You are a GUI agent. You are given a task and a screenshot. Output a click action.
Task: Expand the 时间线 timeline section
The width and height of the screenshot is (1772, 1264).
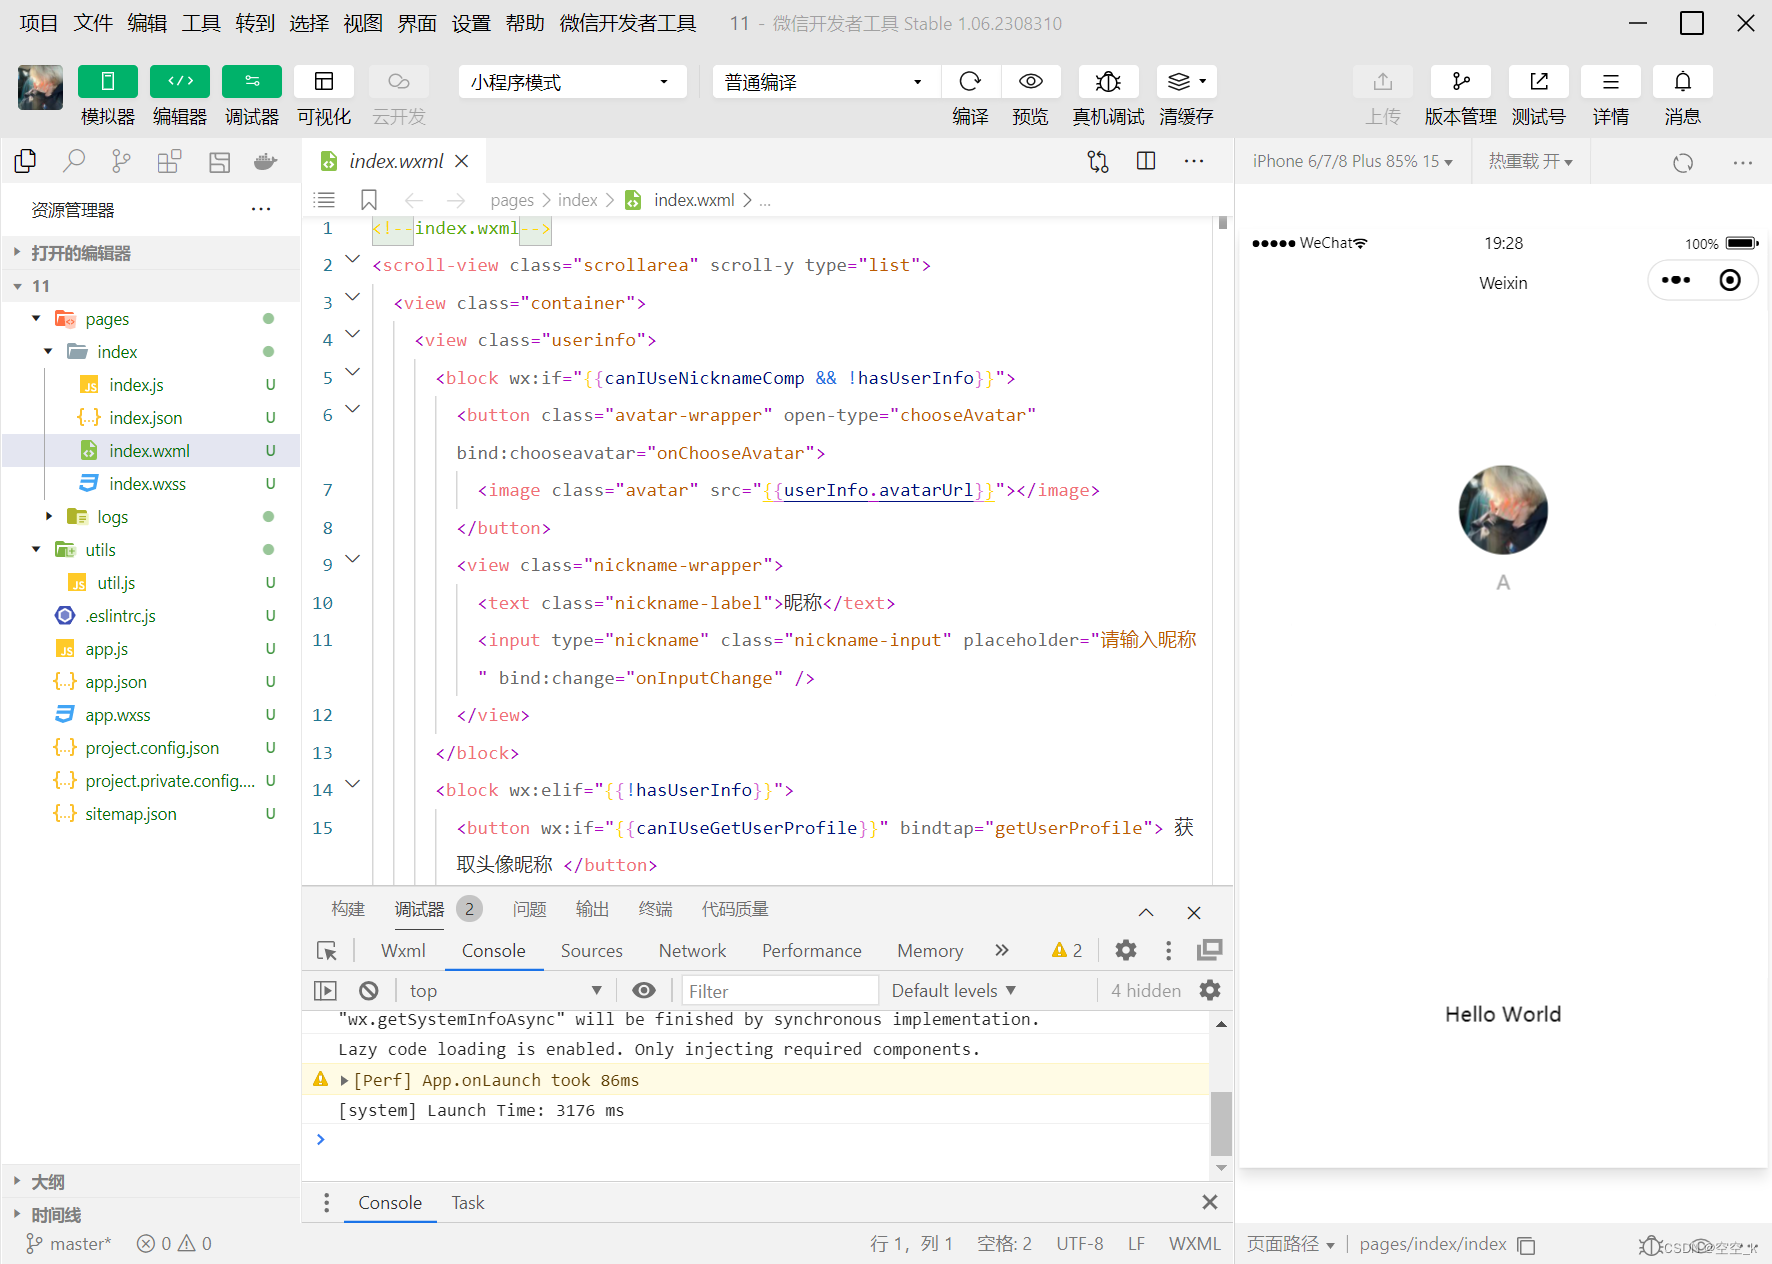[150, 1215]
